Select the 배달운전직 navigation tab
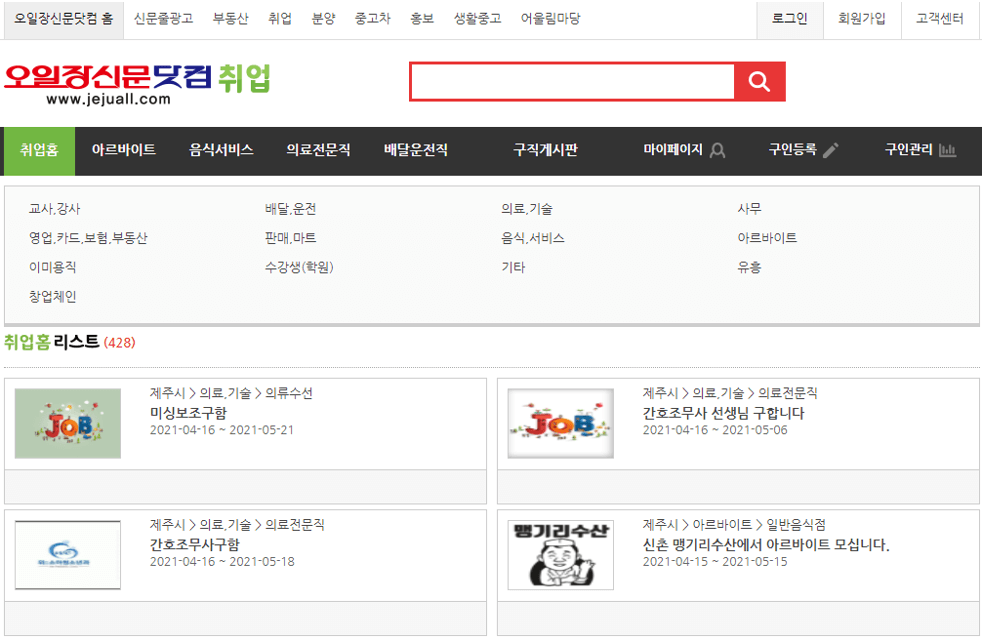The height and width of the screenshot is (638, 984). [x=415, y=151]
